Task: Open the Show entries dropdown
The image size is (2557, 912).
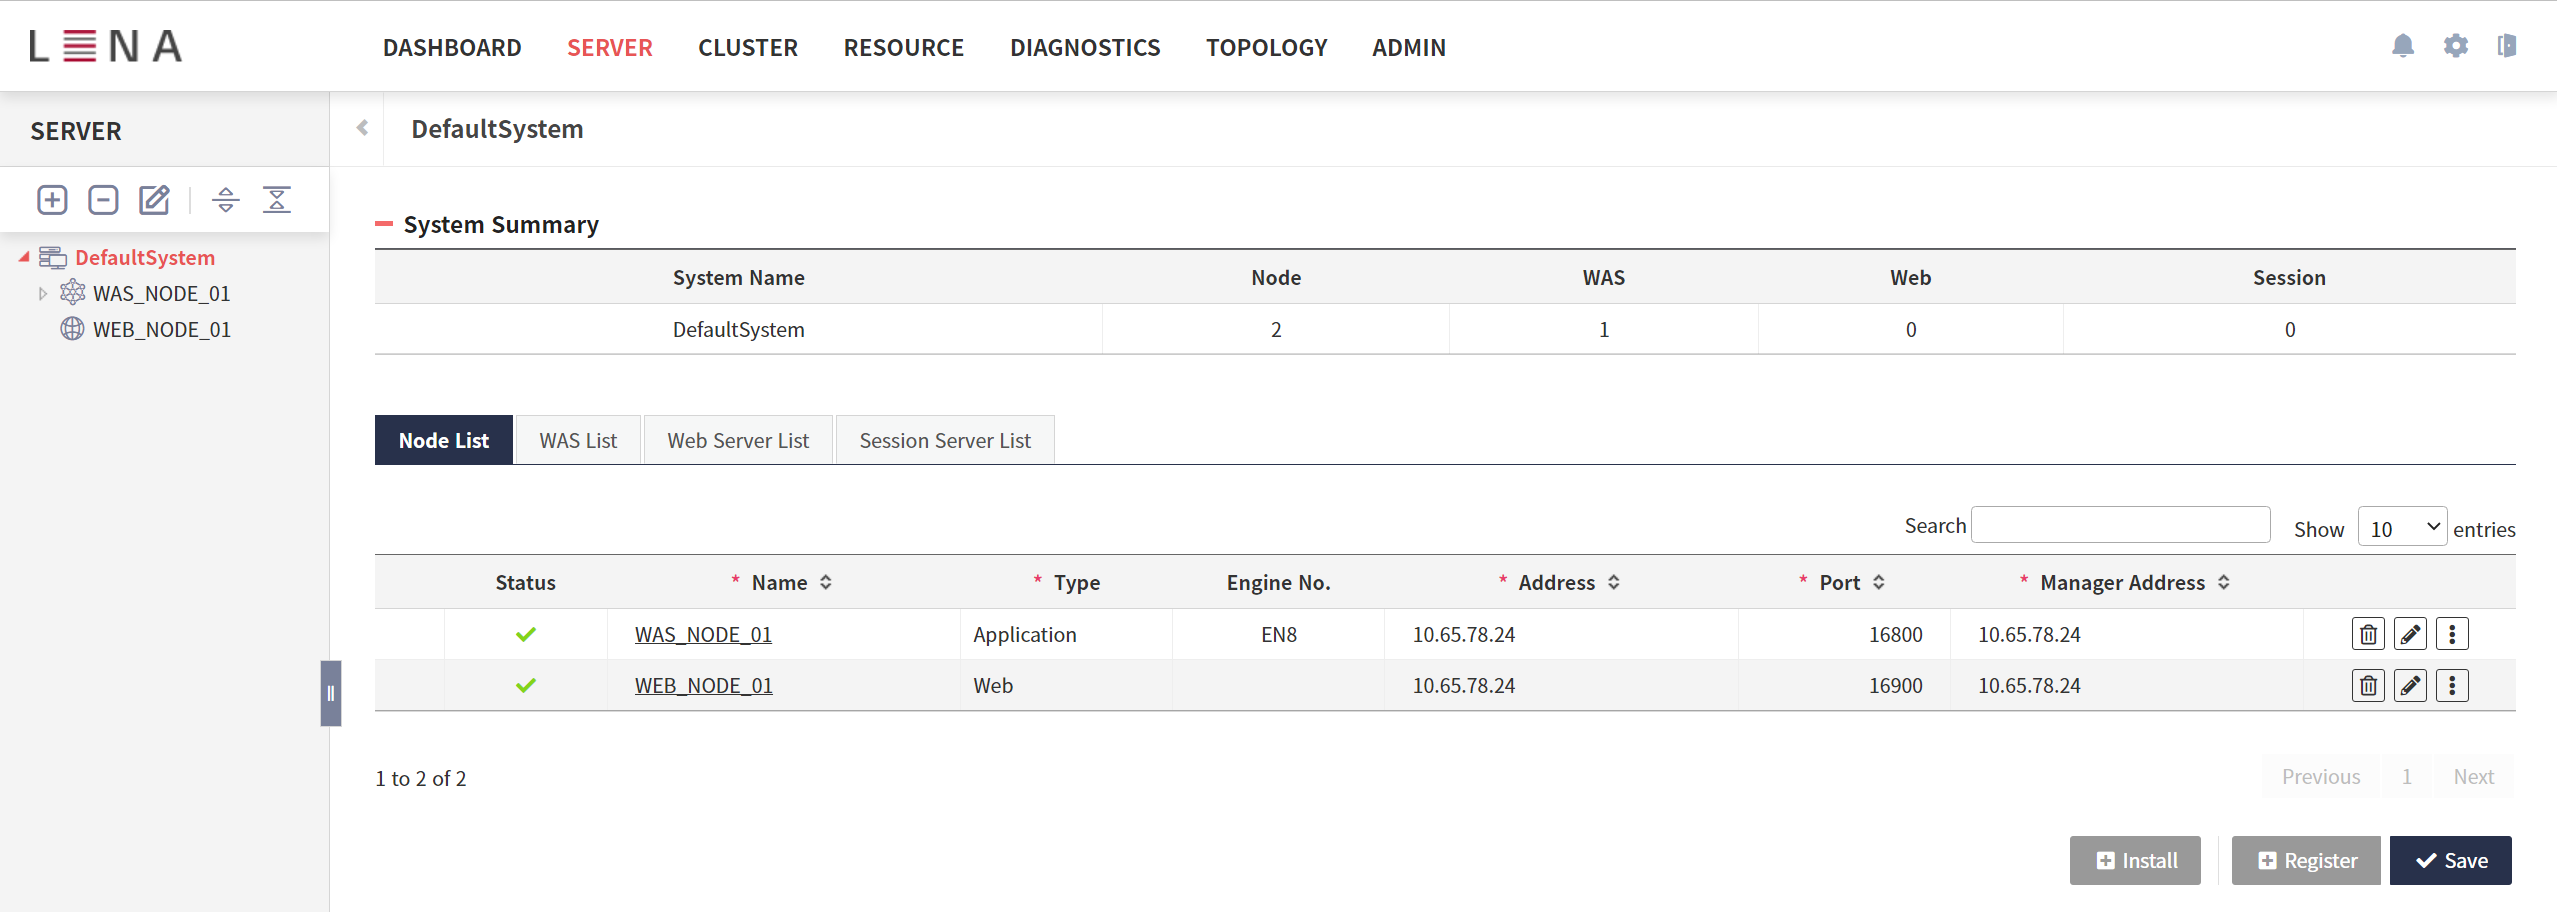Action: click(x=2401, y=527)
